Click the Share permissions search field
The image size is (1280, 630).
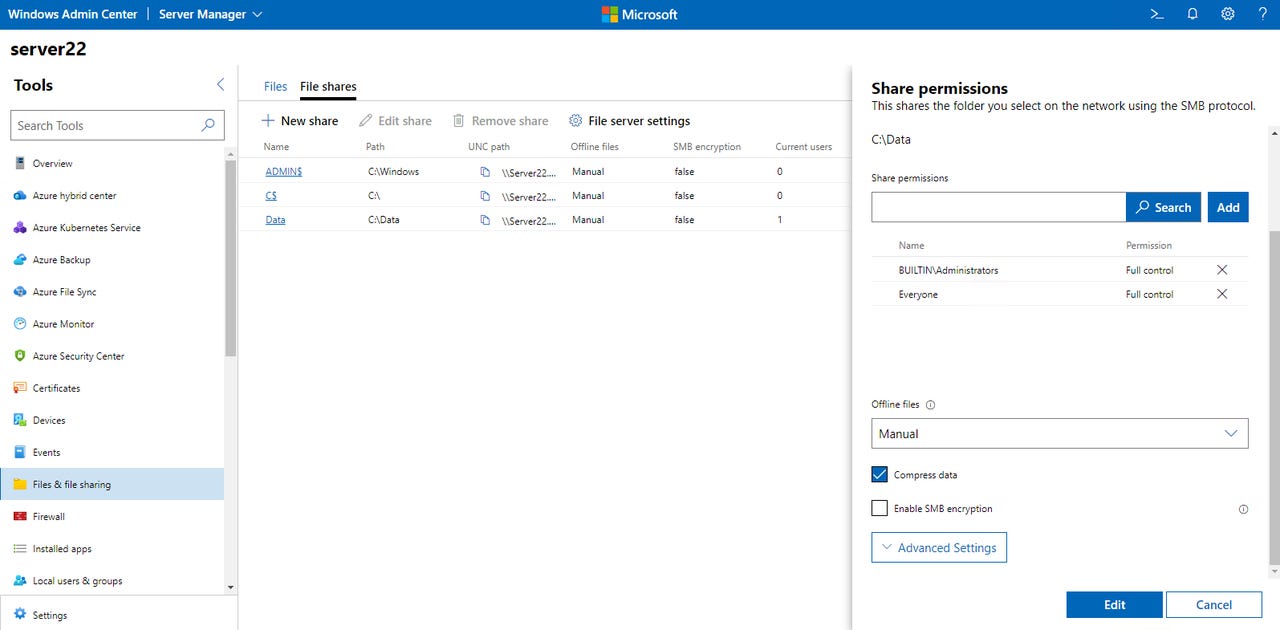pos(997,207)
